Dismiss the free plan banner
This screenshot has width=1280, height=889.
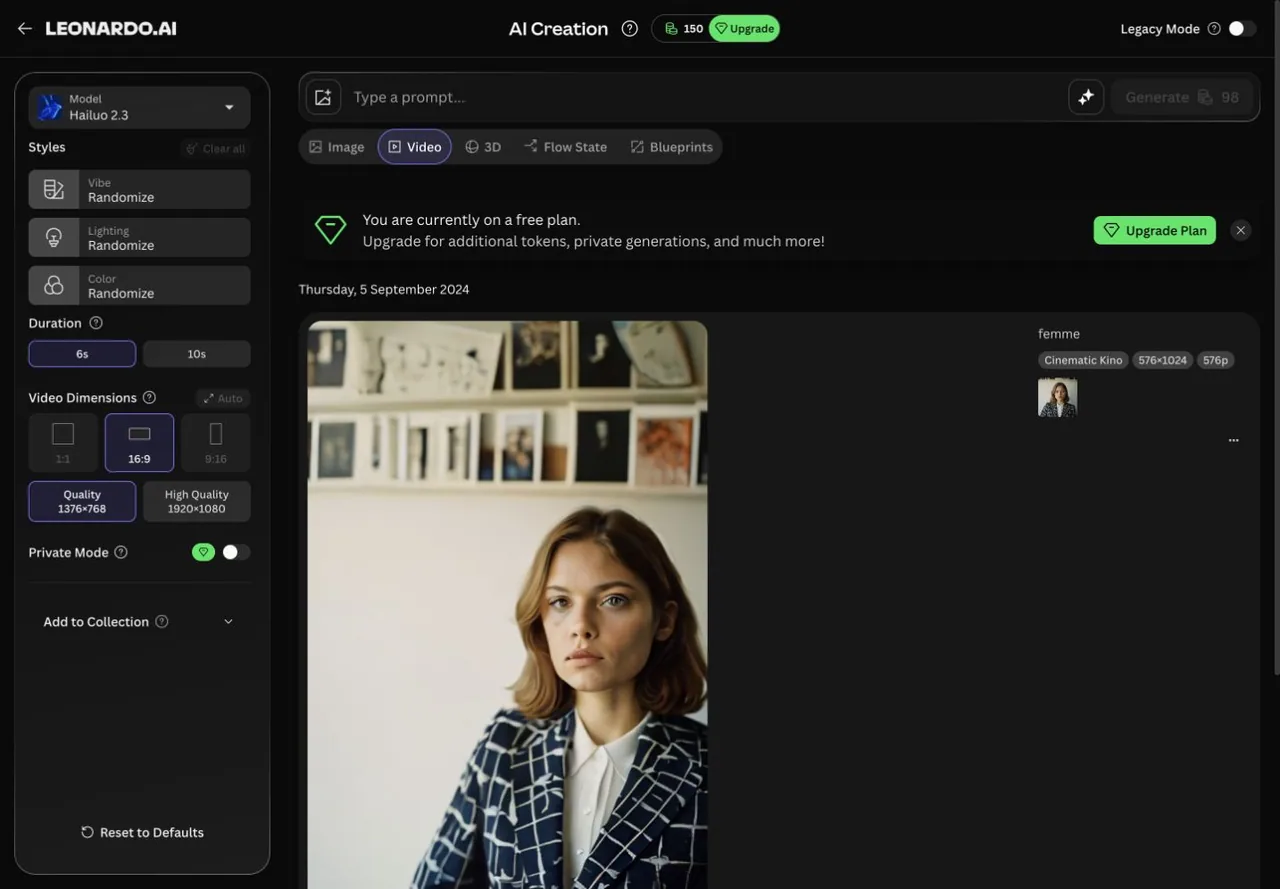point(1241,230)
